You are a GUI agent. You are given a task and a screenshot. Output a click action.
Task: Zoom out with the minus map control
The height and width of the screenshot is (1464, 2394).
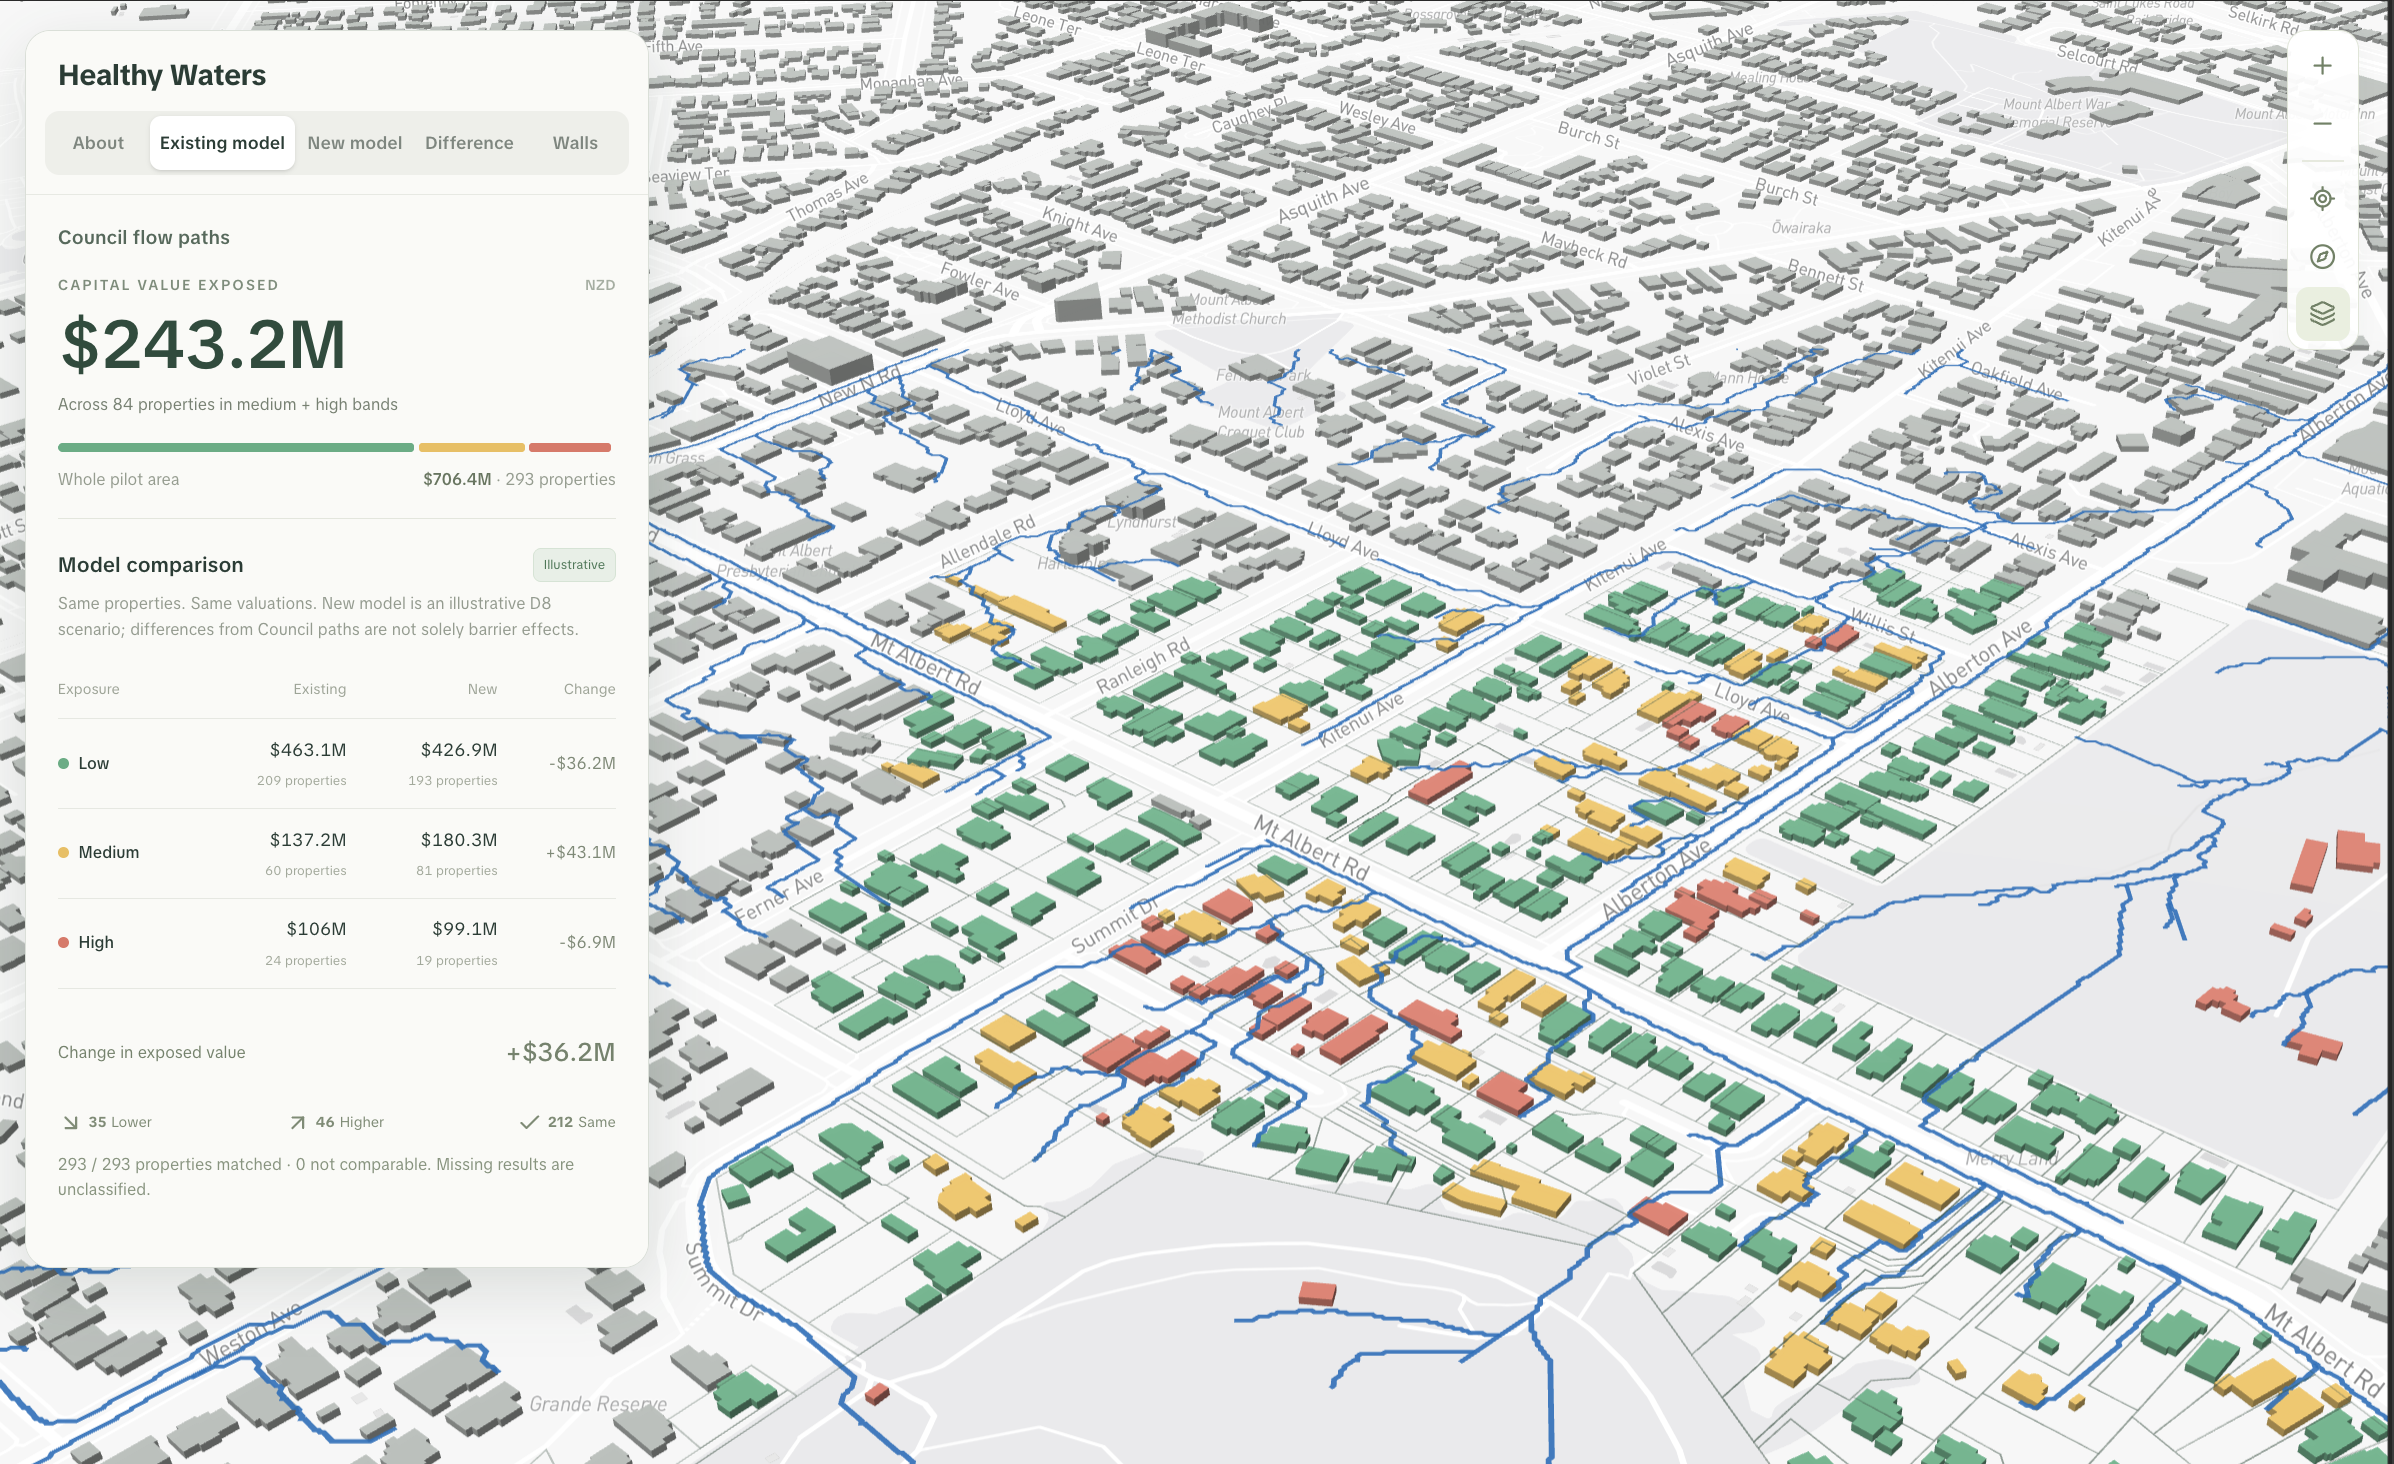(2322, 124)
